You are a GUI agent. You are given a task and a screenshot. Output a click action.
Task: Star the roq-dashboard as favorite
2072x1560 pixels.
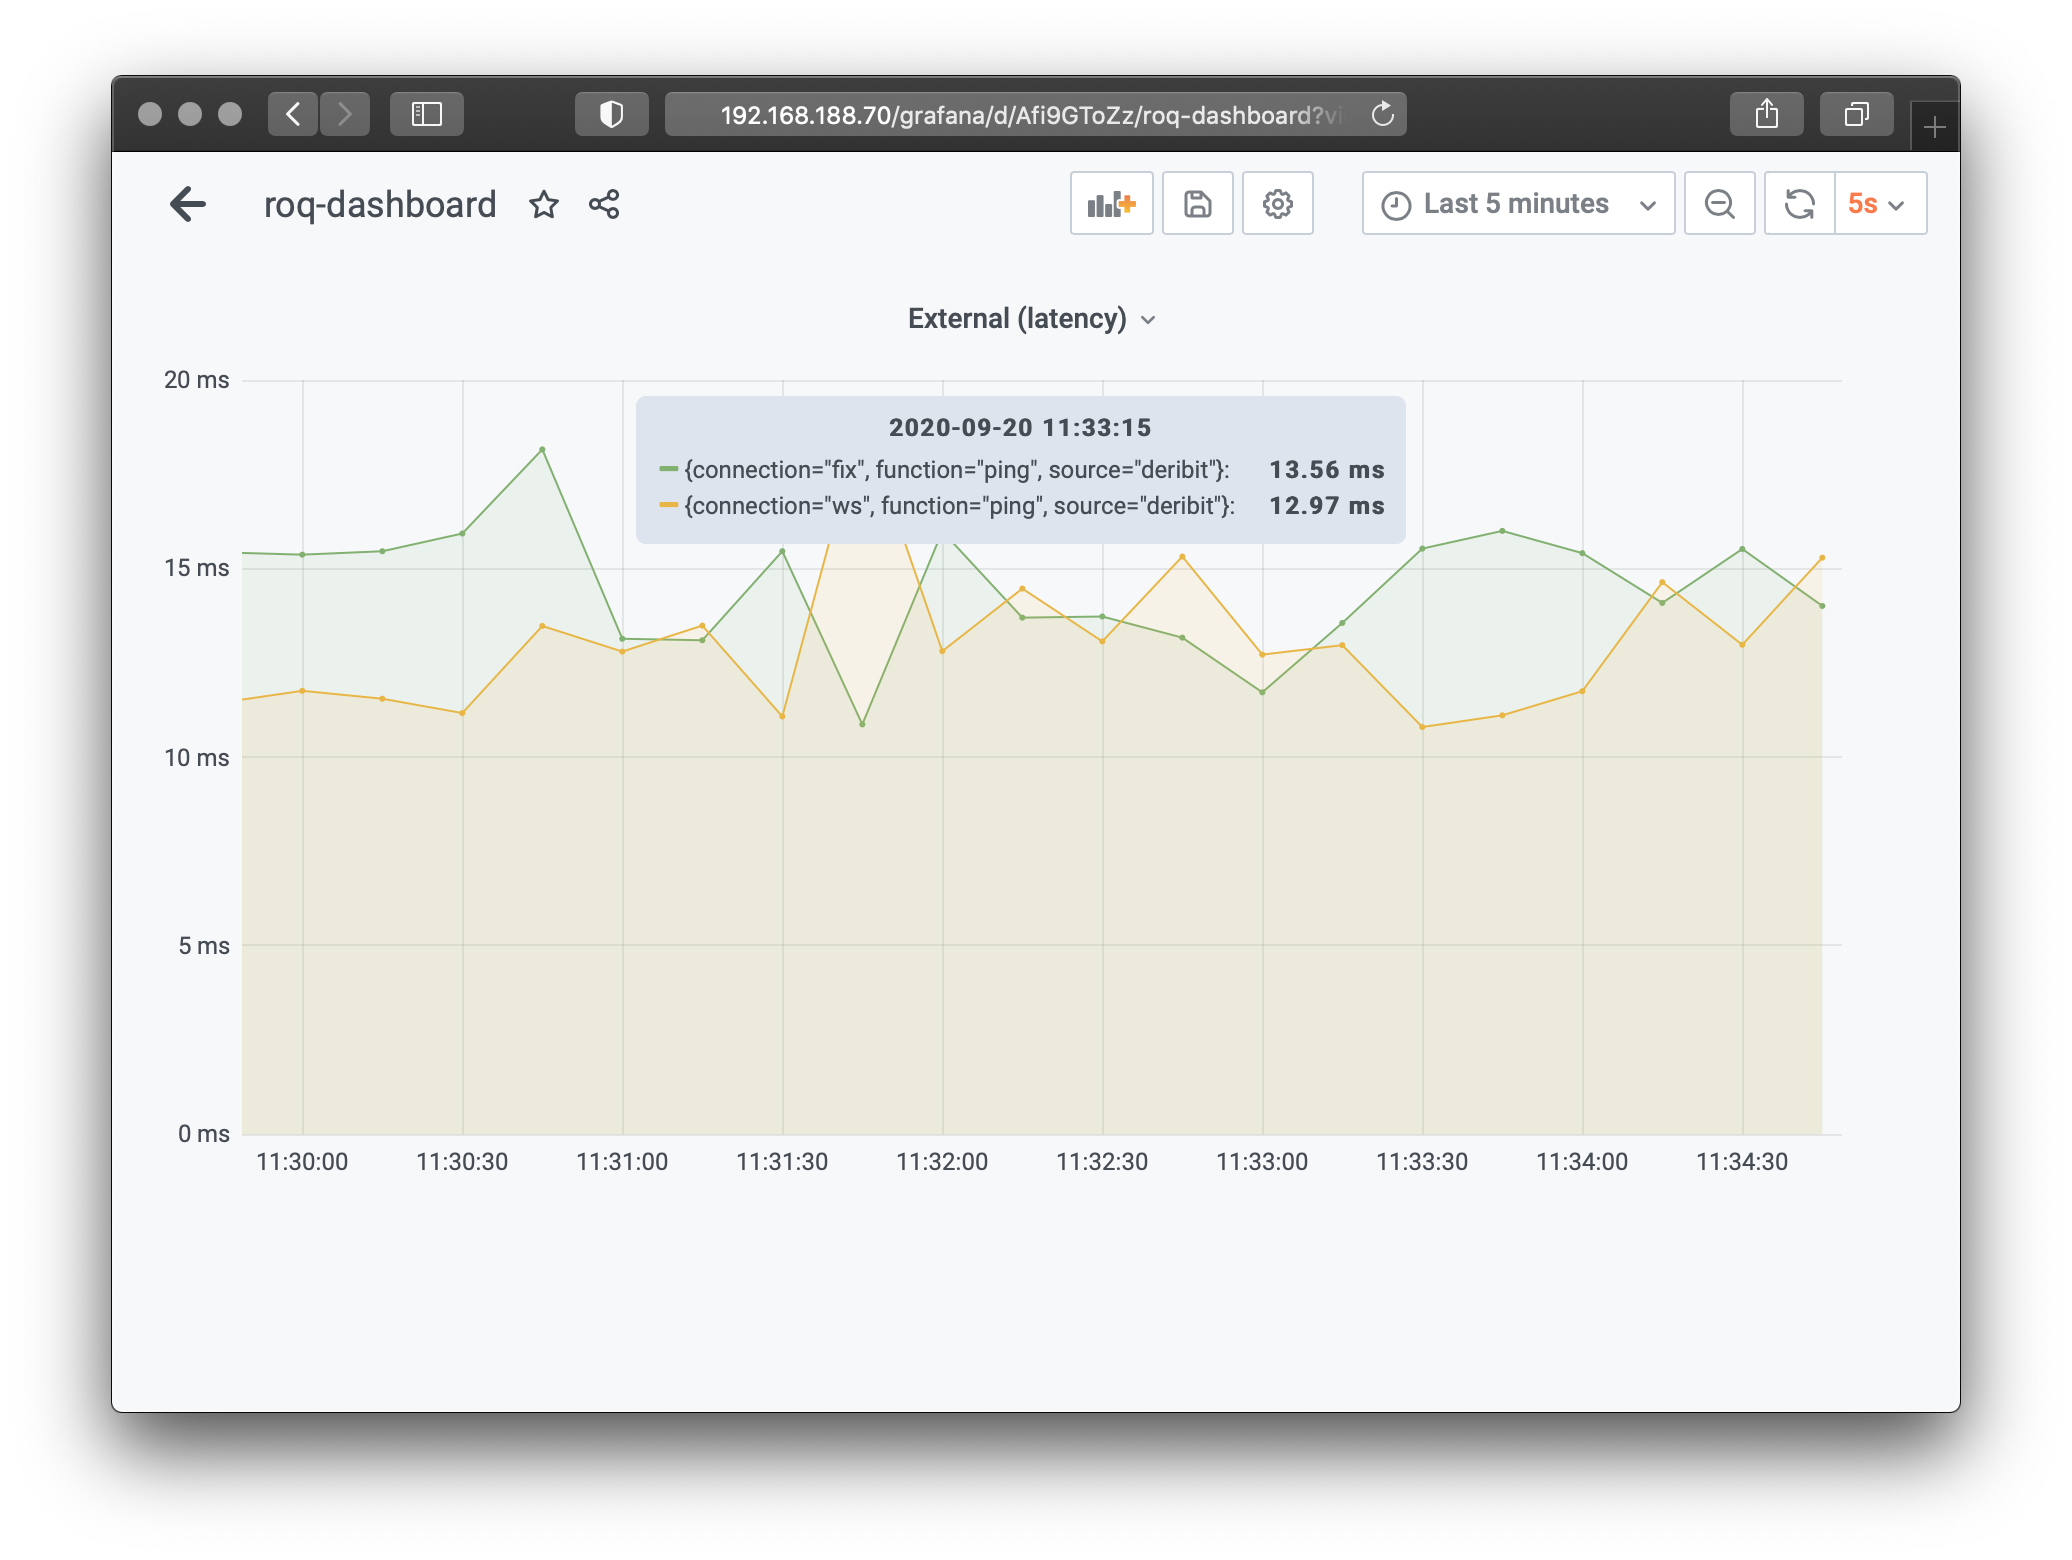[x=544, y=205]
